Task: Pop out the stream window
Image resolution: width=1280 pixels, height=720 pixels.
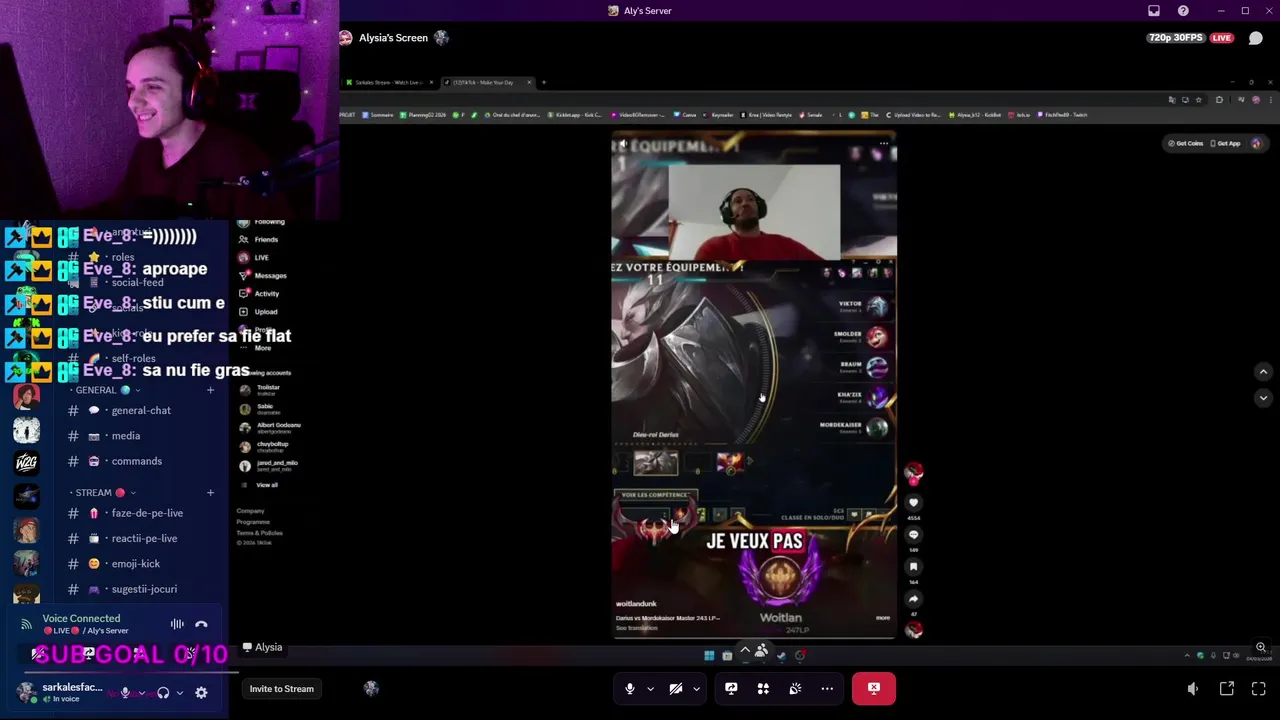Action: (x=1227, y=689)
